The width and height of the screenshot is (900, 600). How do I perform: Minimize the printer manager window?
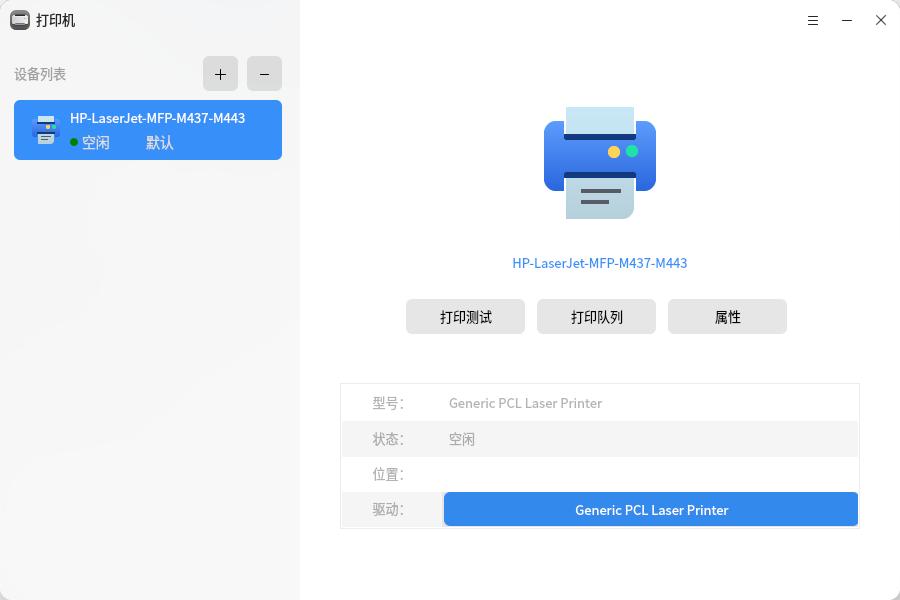pyautogui.click(x=847, y=20)
